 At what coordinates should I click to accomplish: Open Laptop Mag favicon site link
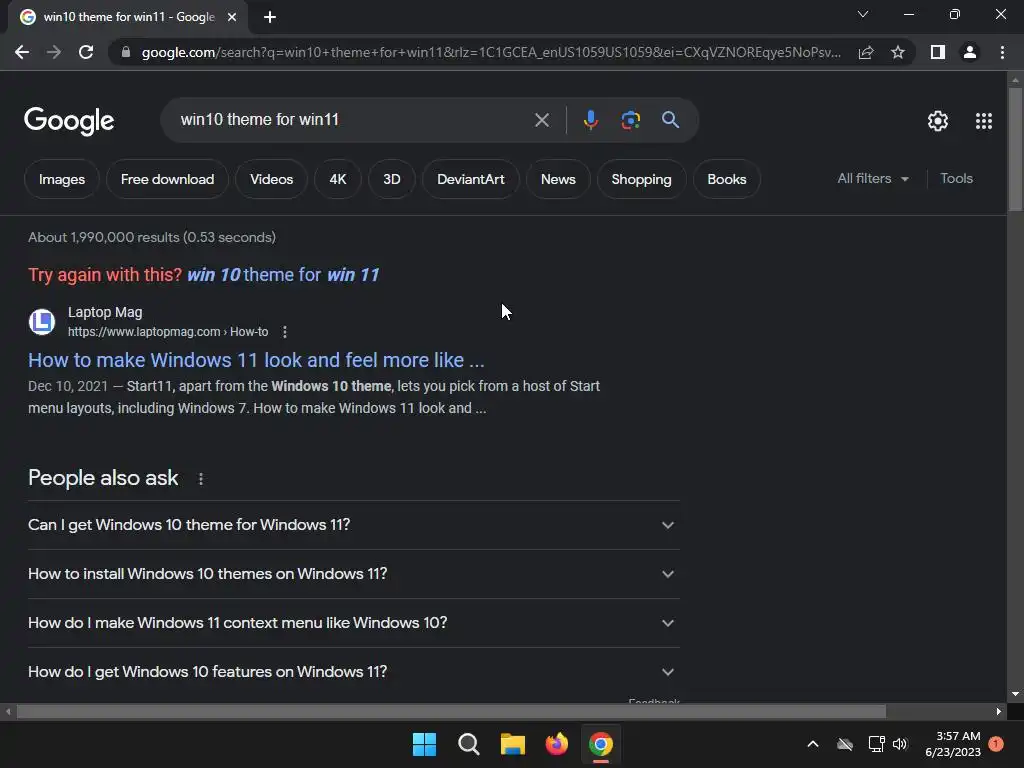click(42, 321)
